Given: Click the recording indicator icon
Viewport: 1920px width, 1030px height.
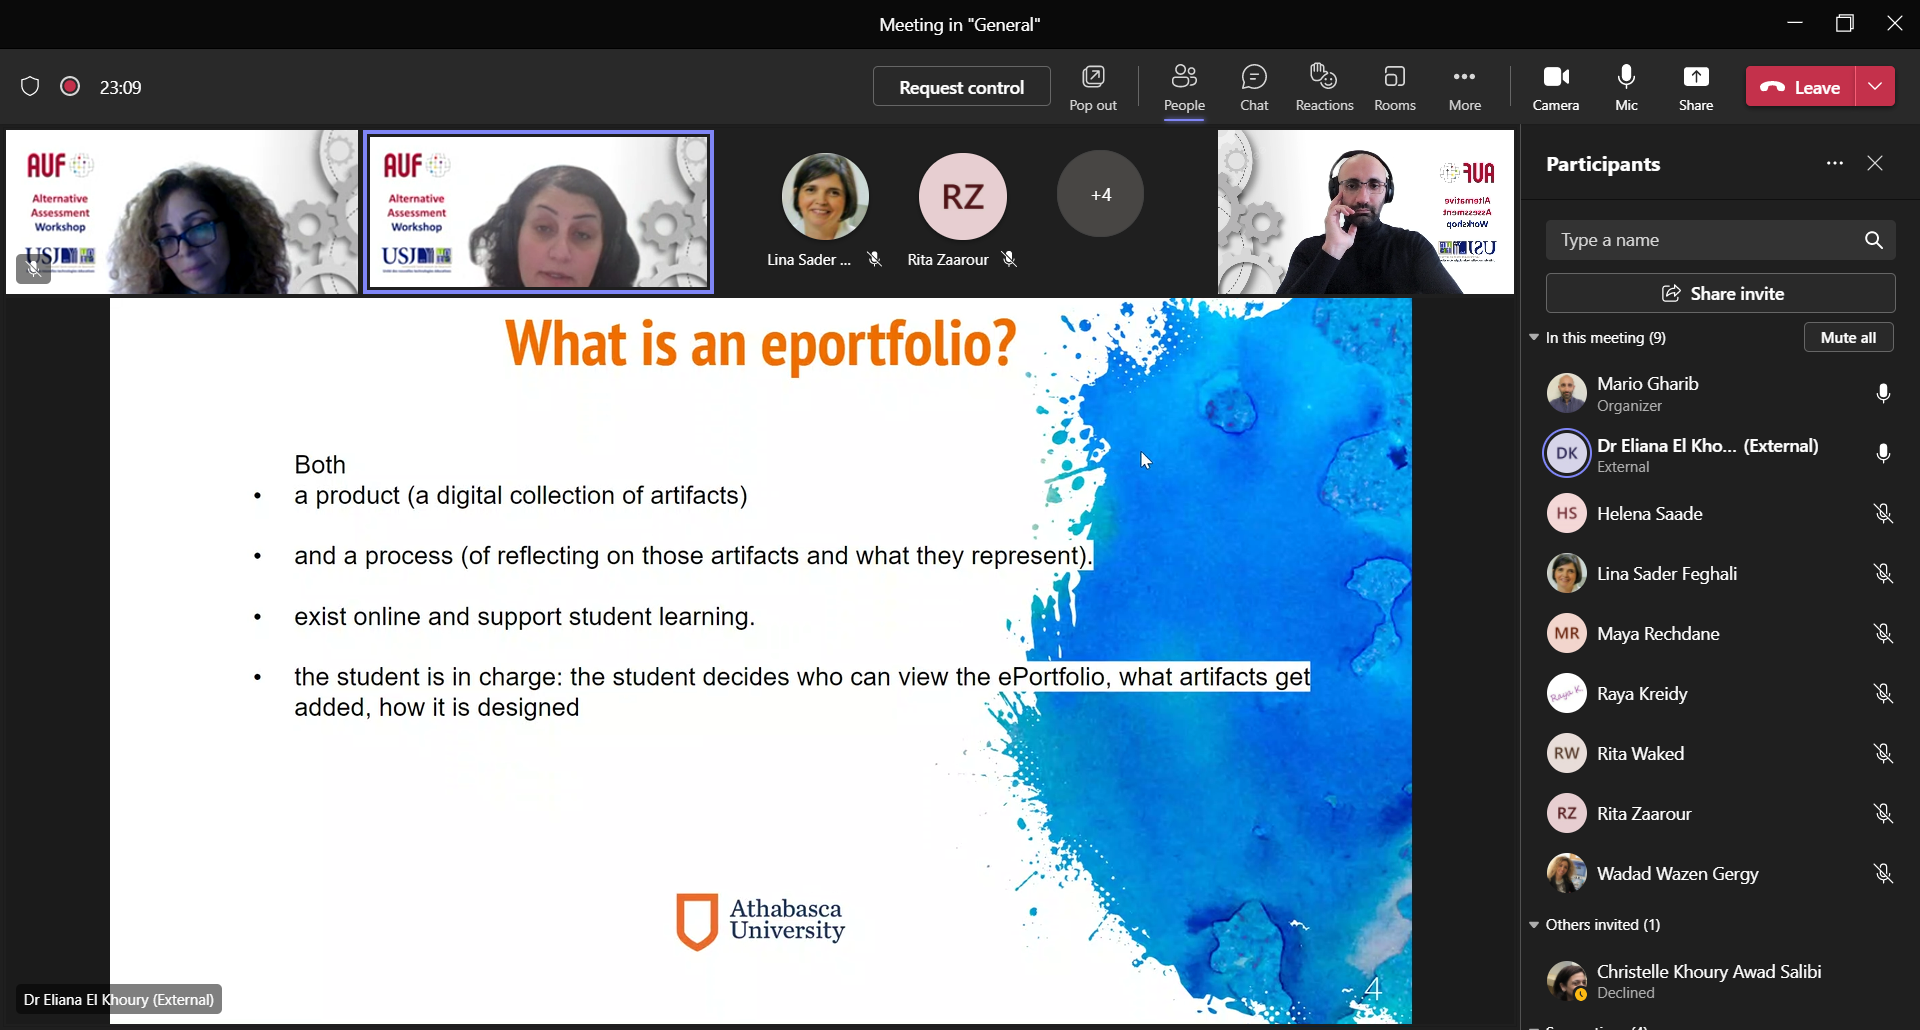Looking at the screenshot, I should click(70, 87).
